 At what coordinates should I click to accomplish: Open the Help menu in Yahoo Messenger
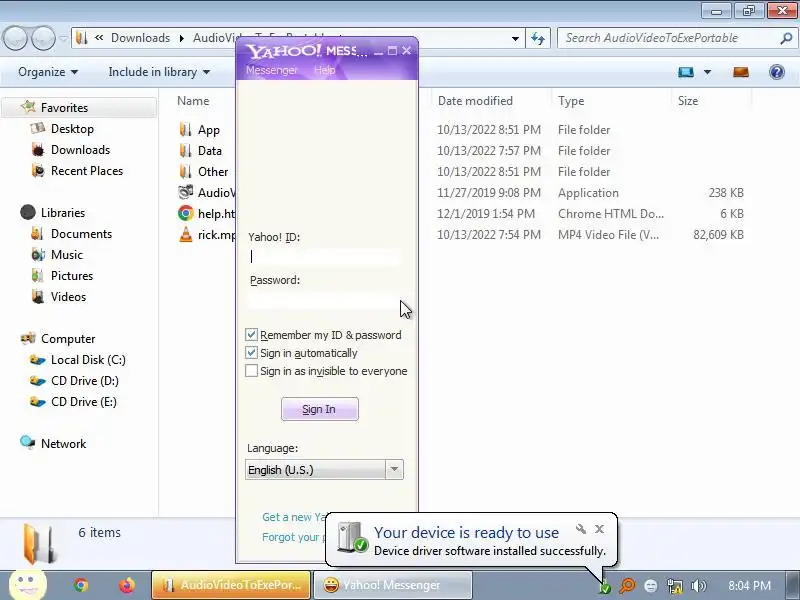(x=324, y=70)
